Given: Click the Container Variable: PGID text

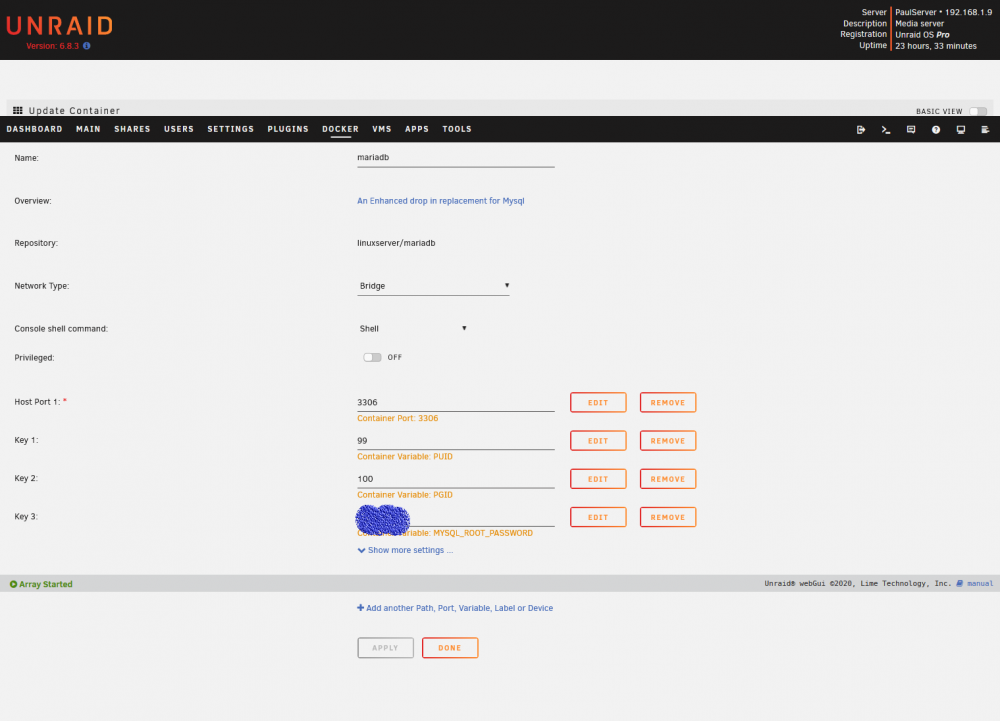Looking at the screenshot, I should click(404, 495).
